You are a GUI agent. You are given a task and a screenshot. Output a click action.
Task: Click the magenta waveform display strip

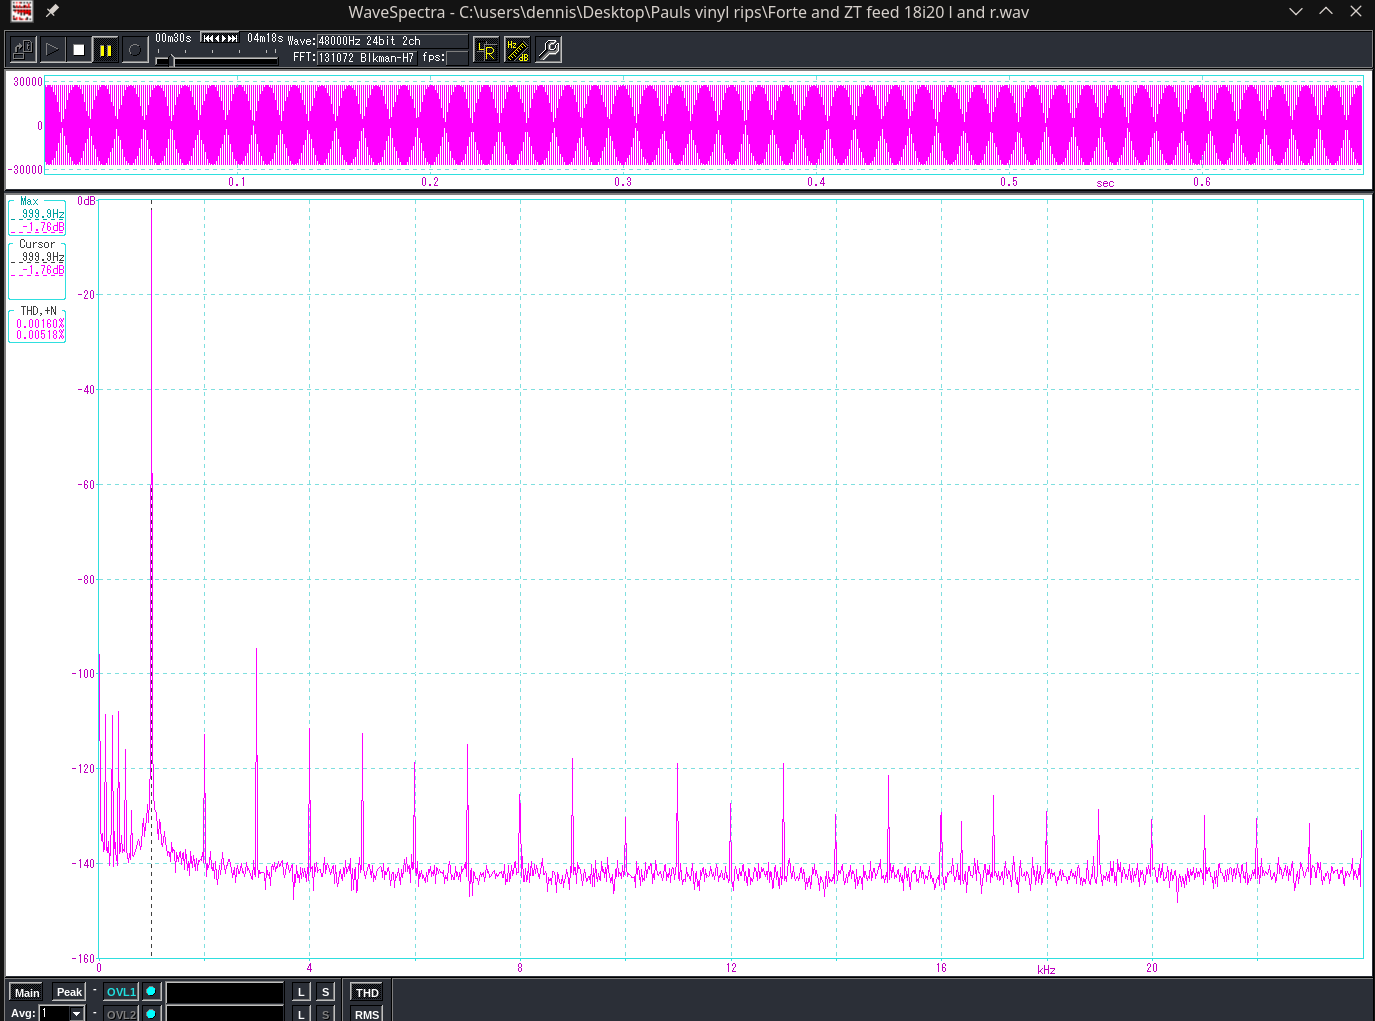point(703,125)
